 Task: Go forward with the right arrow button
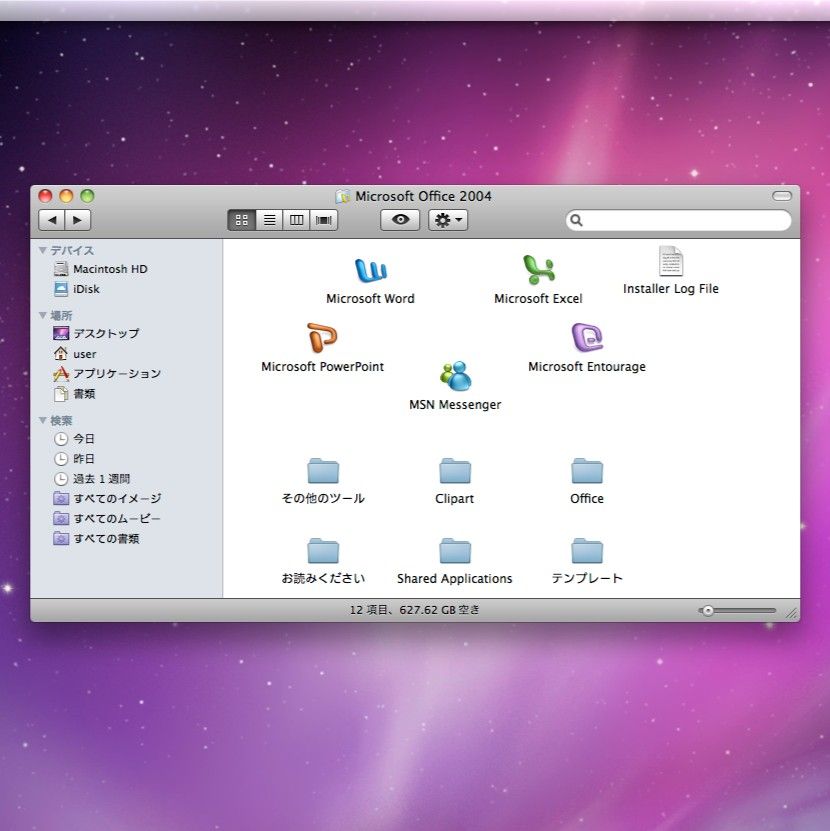coord(78,220)
